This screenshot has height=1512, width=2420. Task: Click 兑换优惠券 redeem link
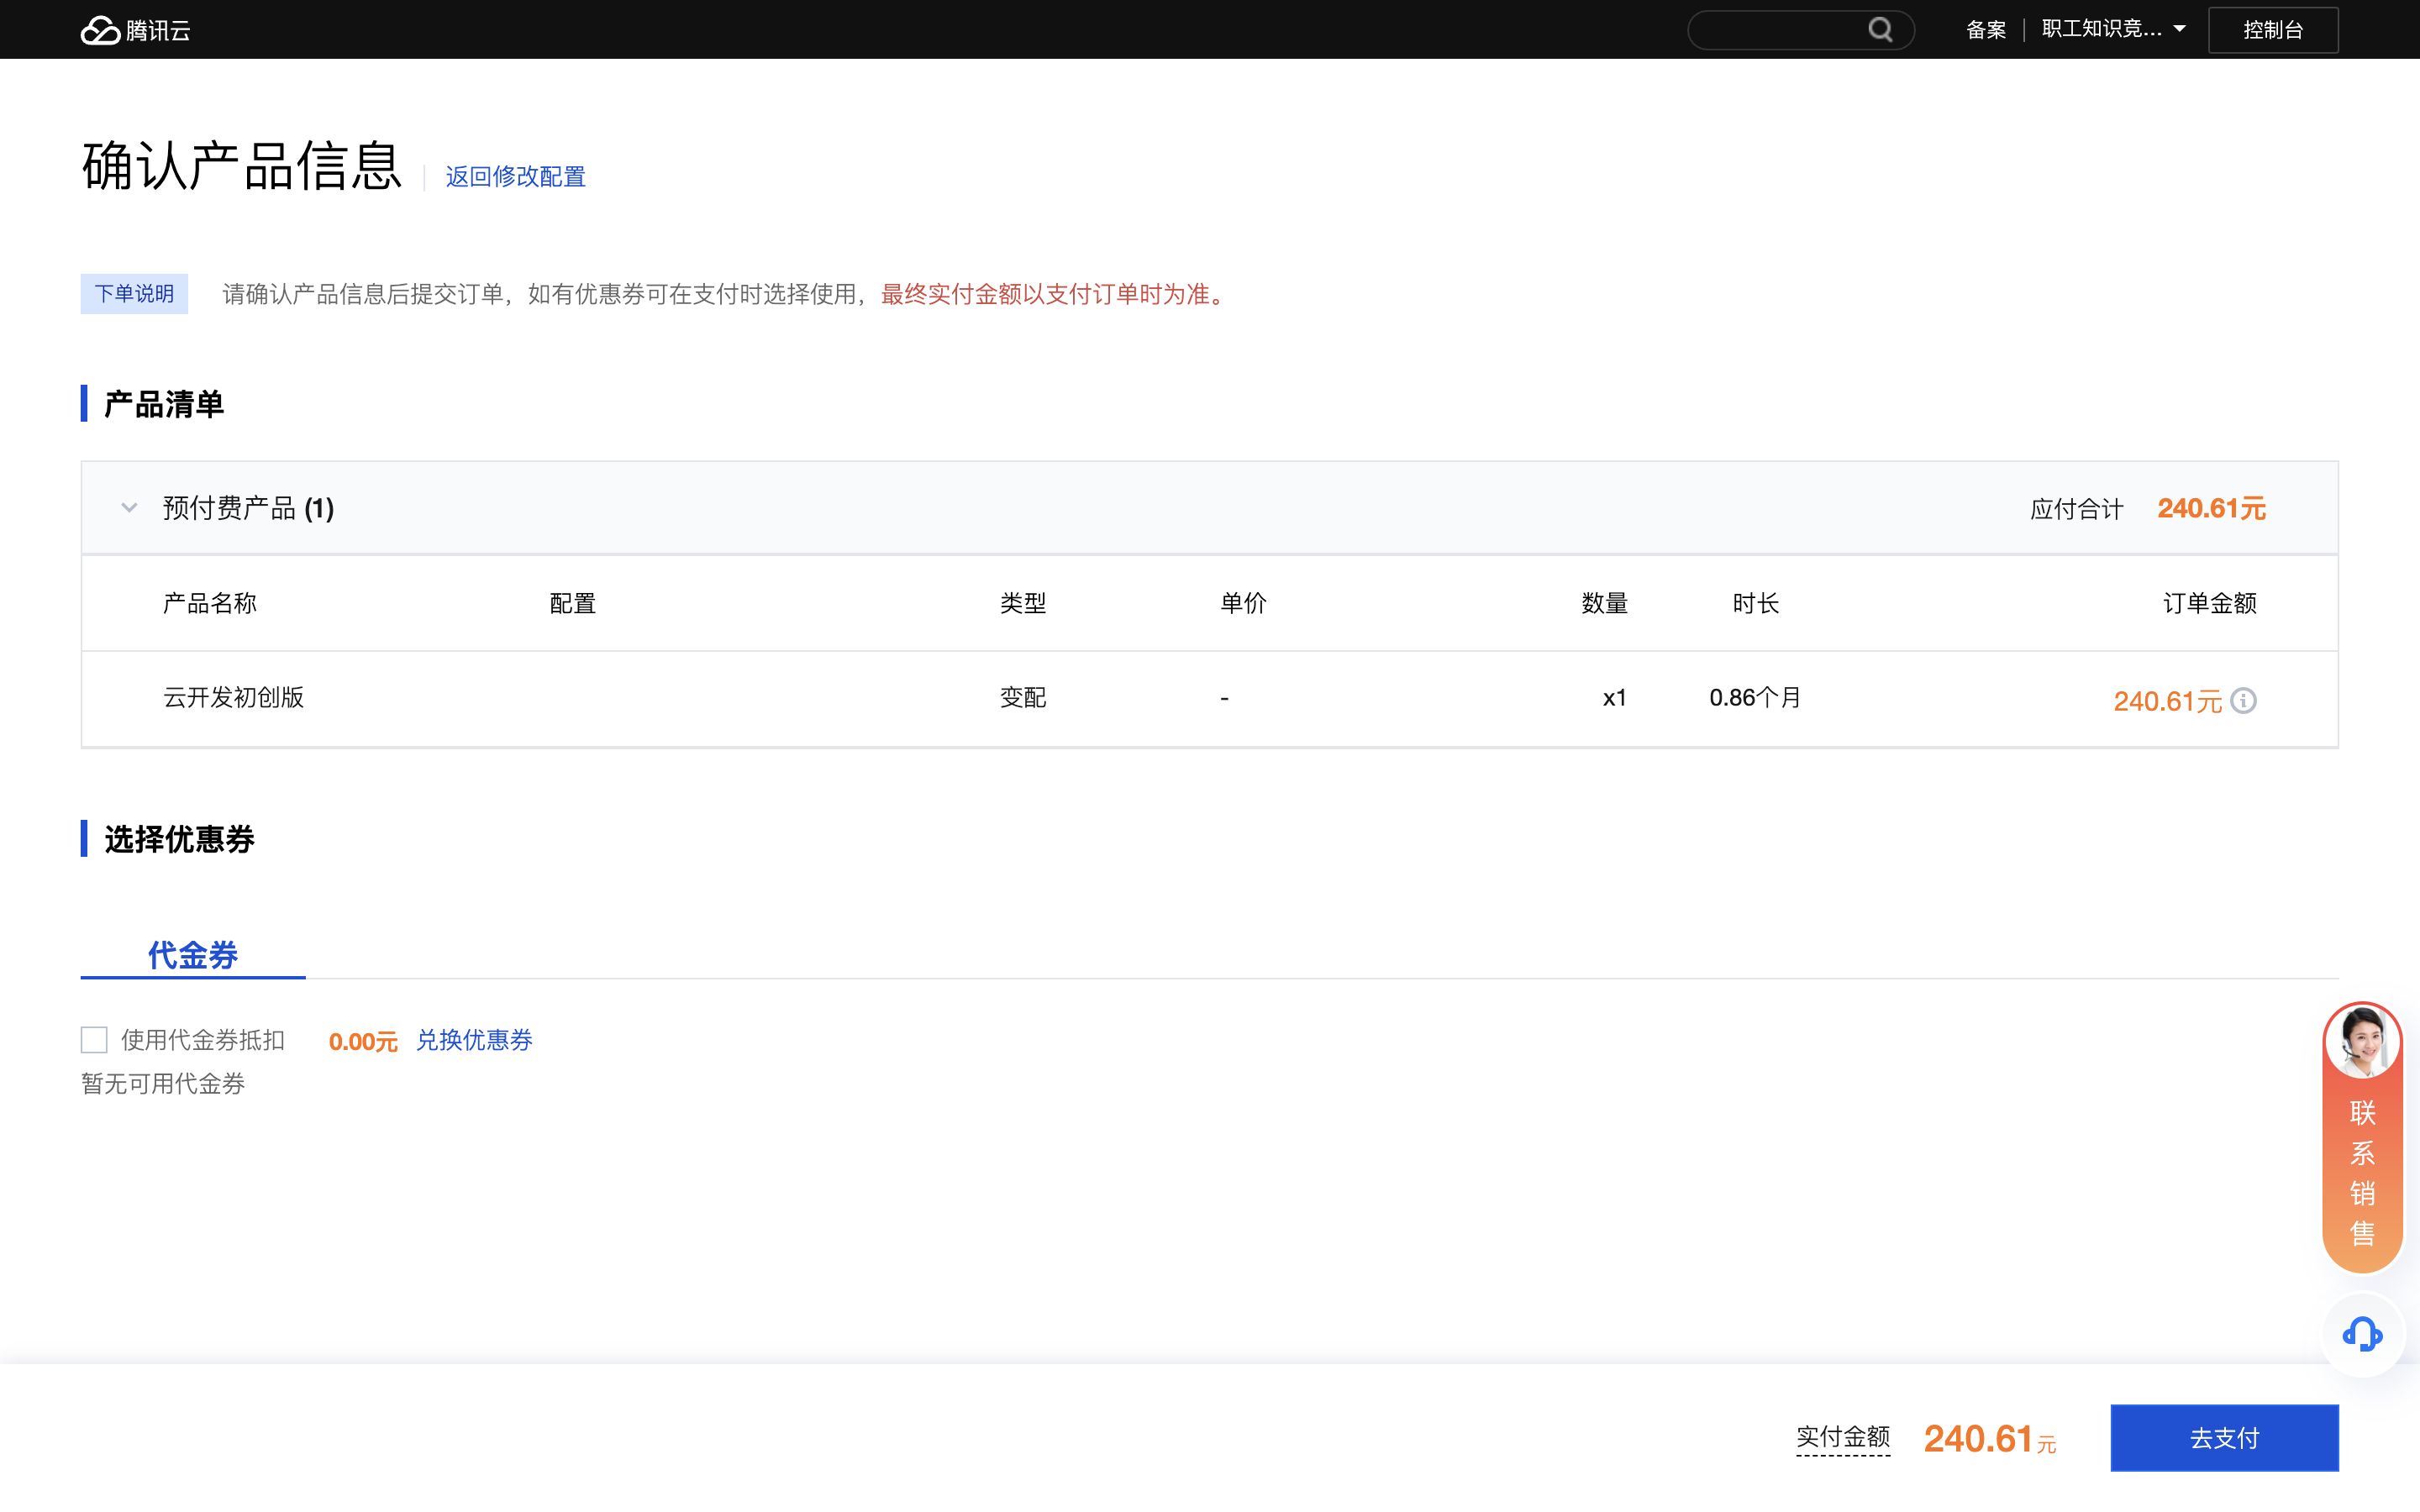474,1040
